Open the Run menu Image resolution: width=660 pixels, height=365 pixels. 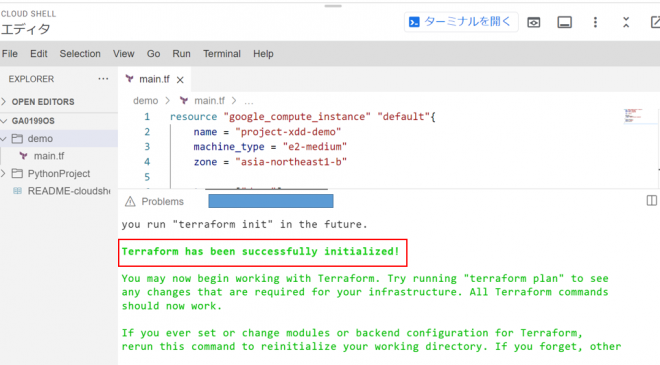tap(181, 54)
